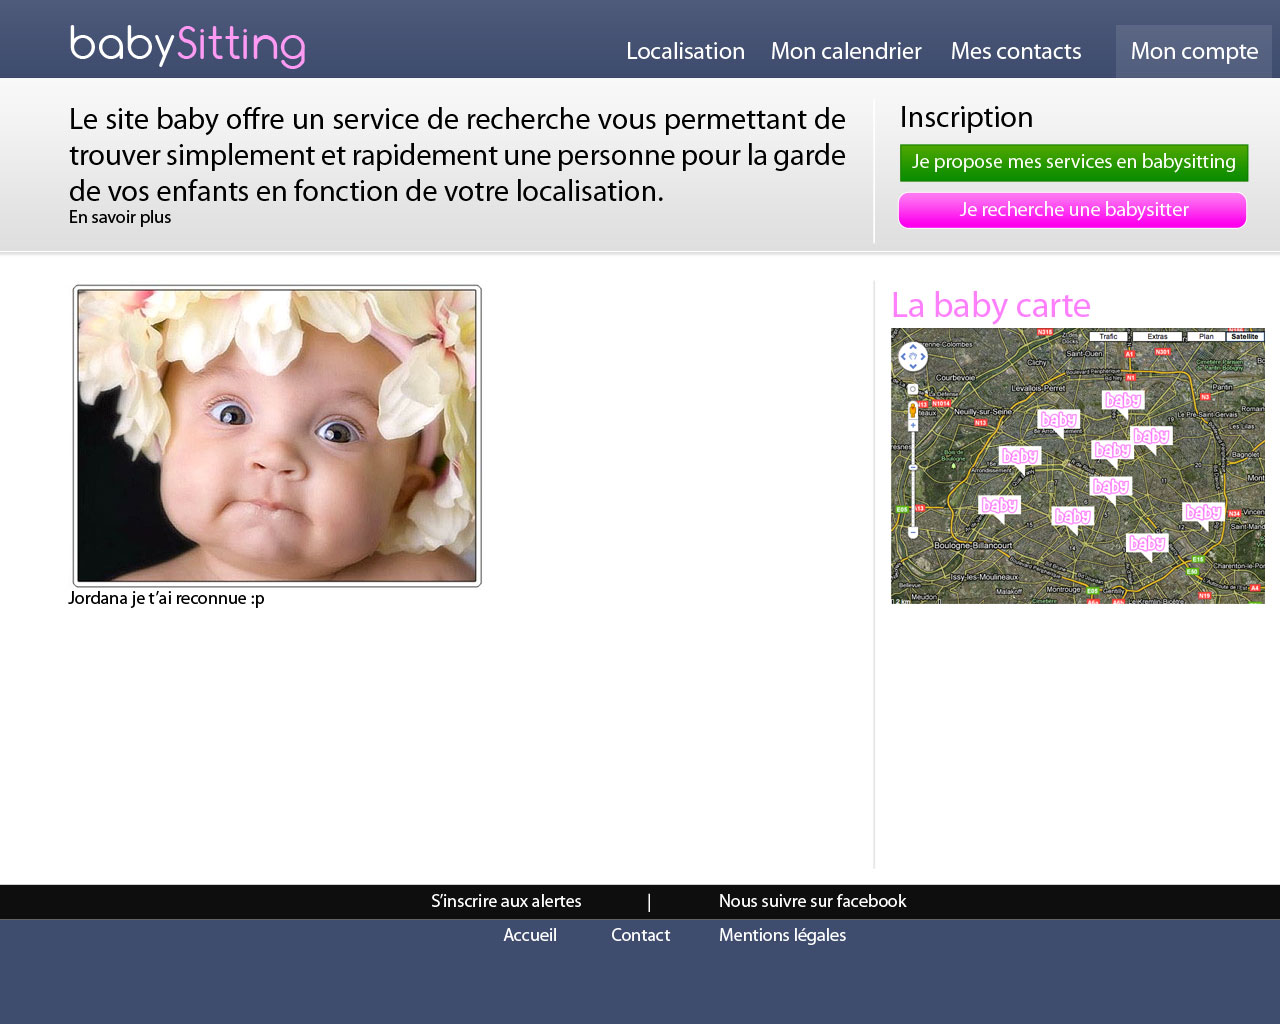Viewport: 1280px width, 1024px height.
Task: Click the baby marker below Levallois-Perret
Action: (1058, 421)
